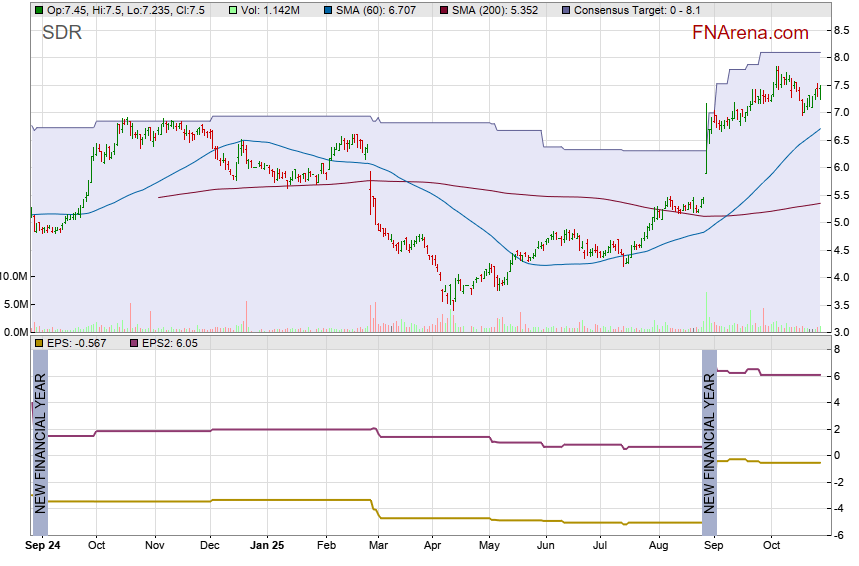
Task: Click the green OHLC price legend swatch
Action: coord(38,10)
